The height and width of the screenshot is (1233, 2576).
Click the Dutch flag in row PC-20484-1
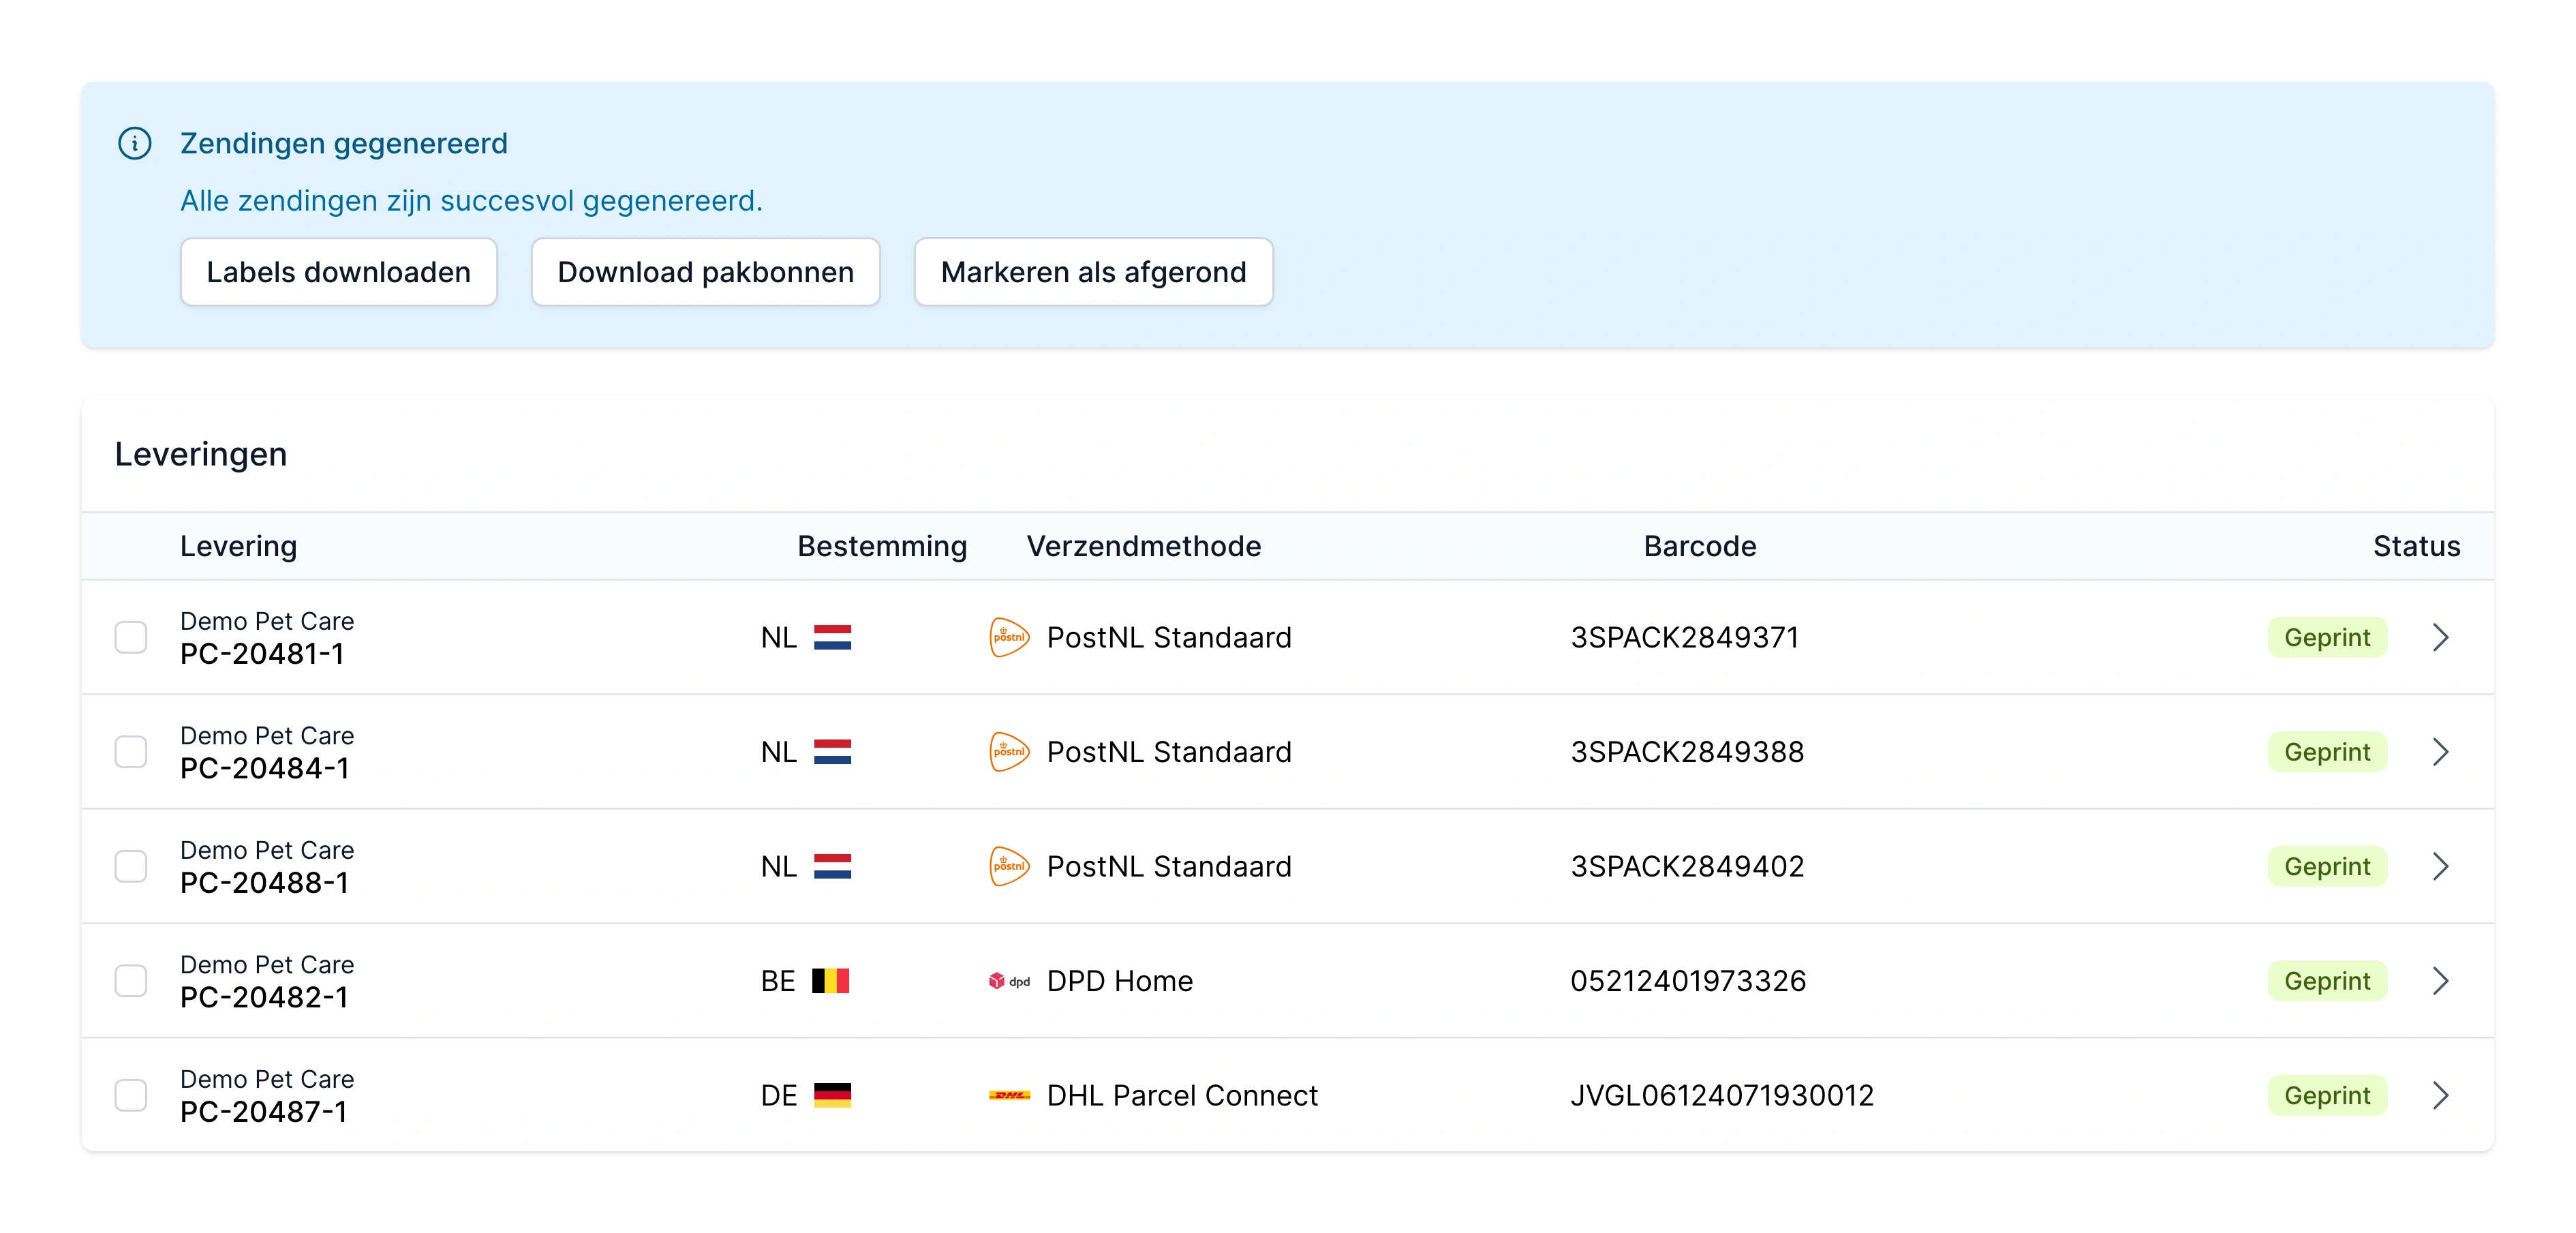[x=832, y=752]
